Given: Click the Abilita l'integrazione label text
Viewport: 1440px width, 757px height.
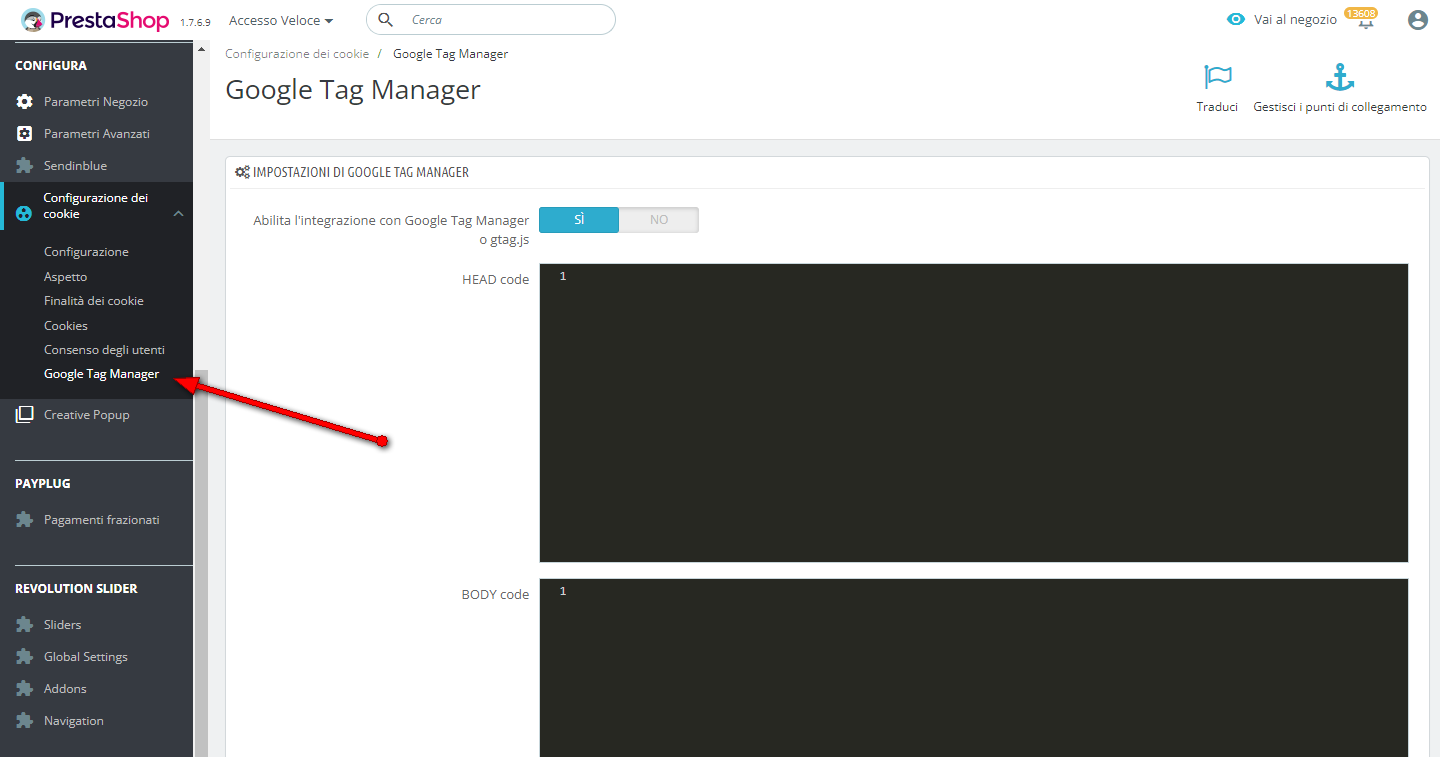Looking at the screenshot, I should [x=391, y=230].
